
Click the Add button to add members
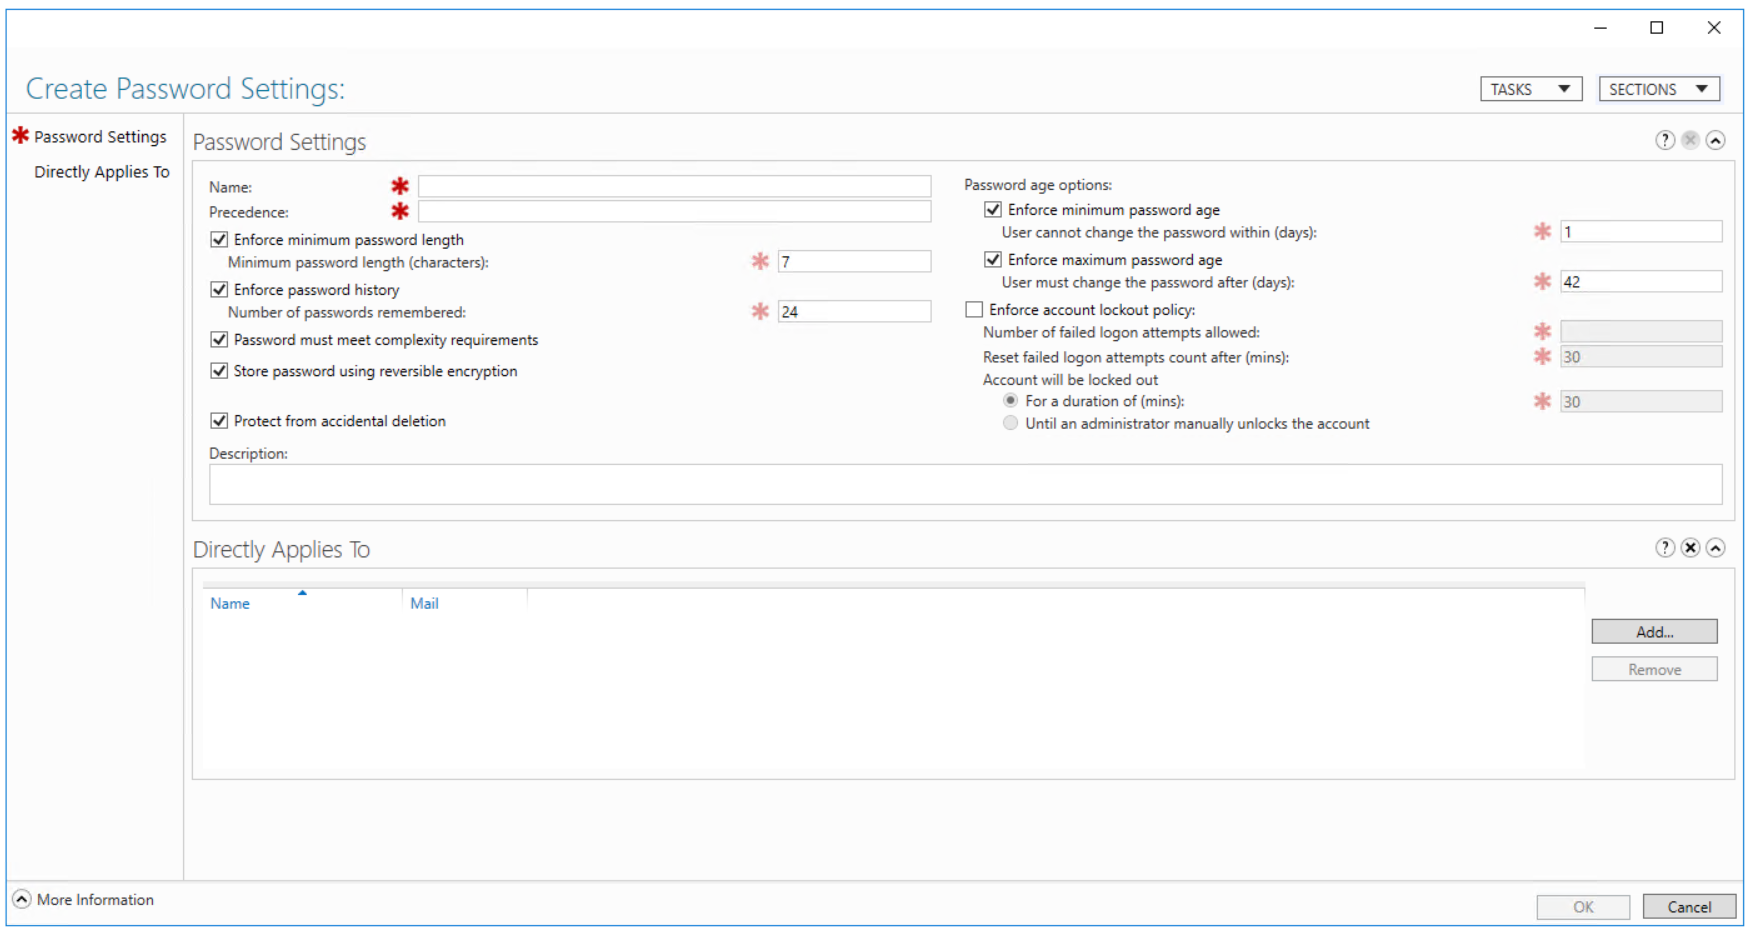(1654, 631)
